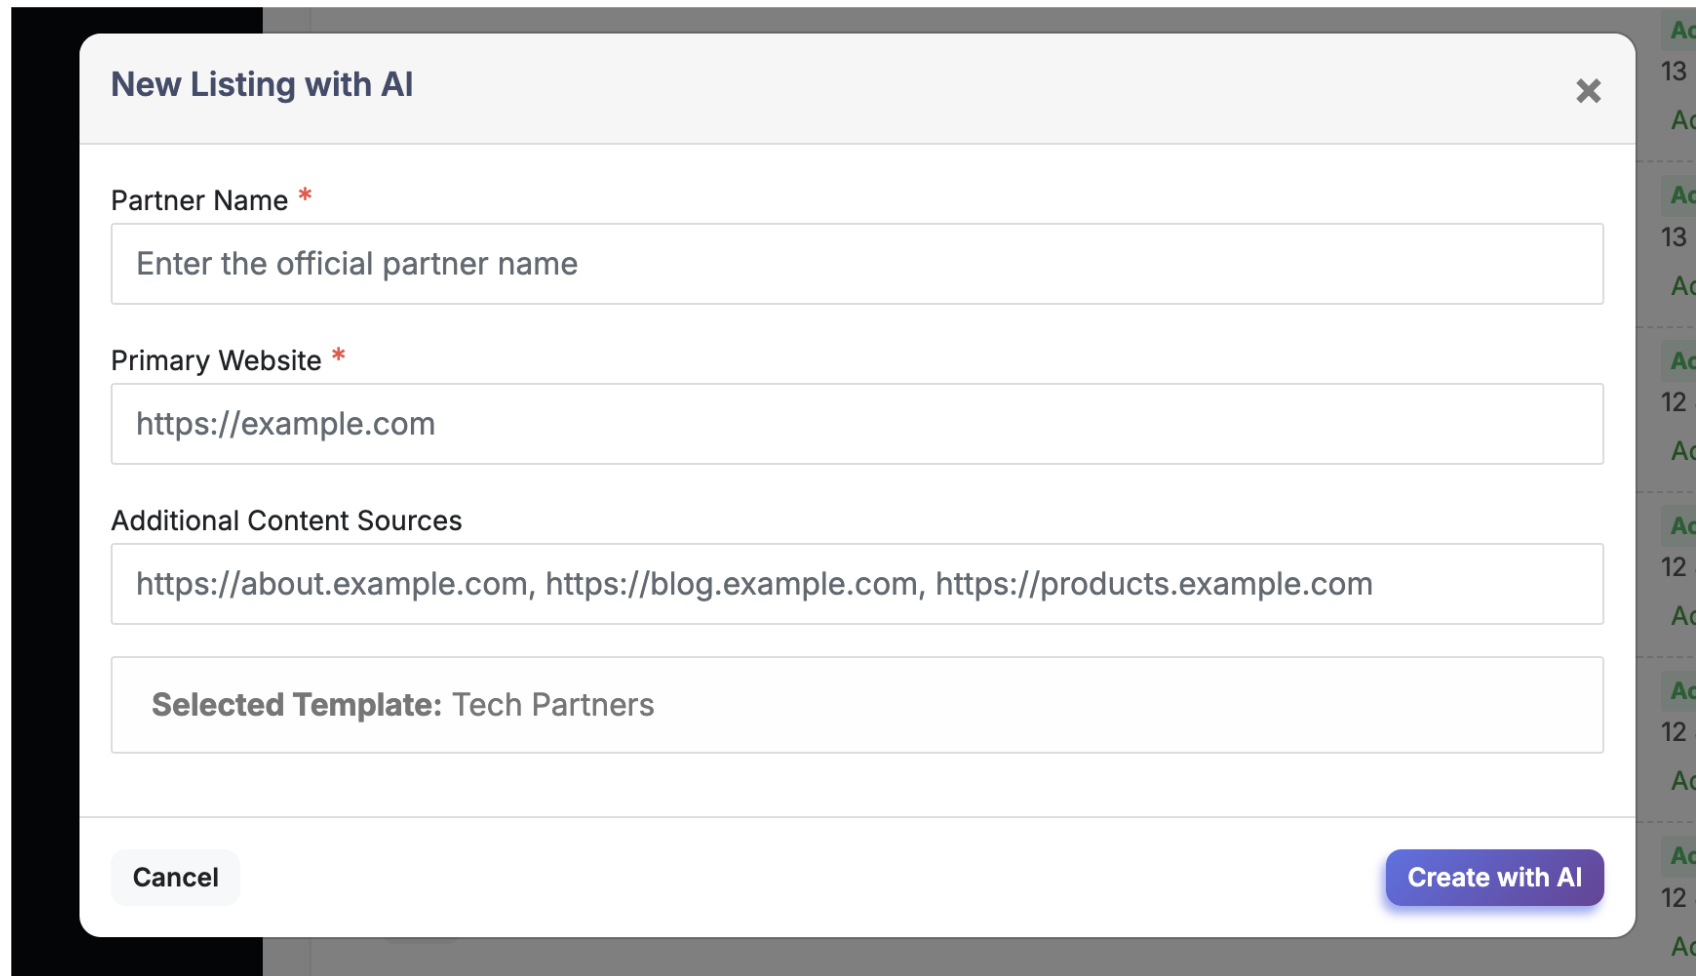
Task: Click the 'Tech Partners' template name
Action: (x=555, y=707)
